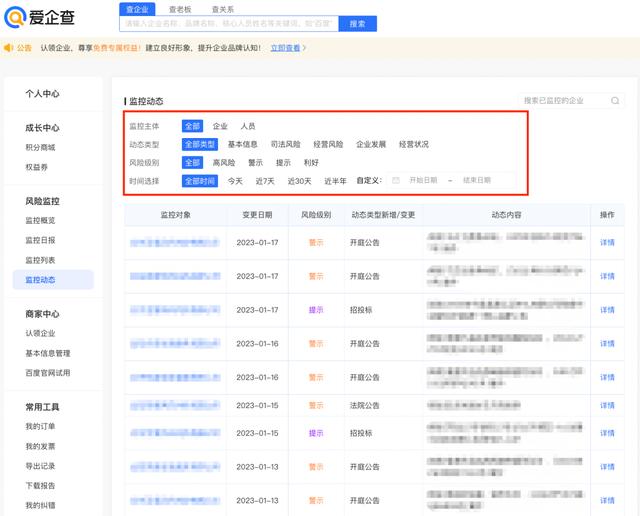Click 监控对象 column header
The image size is (640, 516).
(x=176, y=215)
